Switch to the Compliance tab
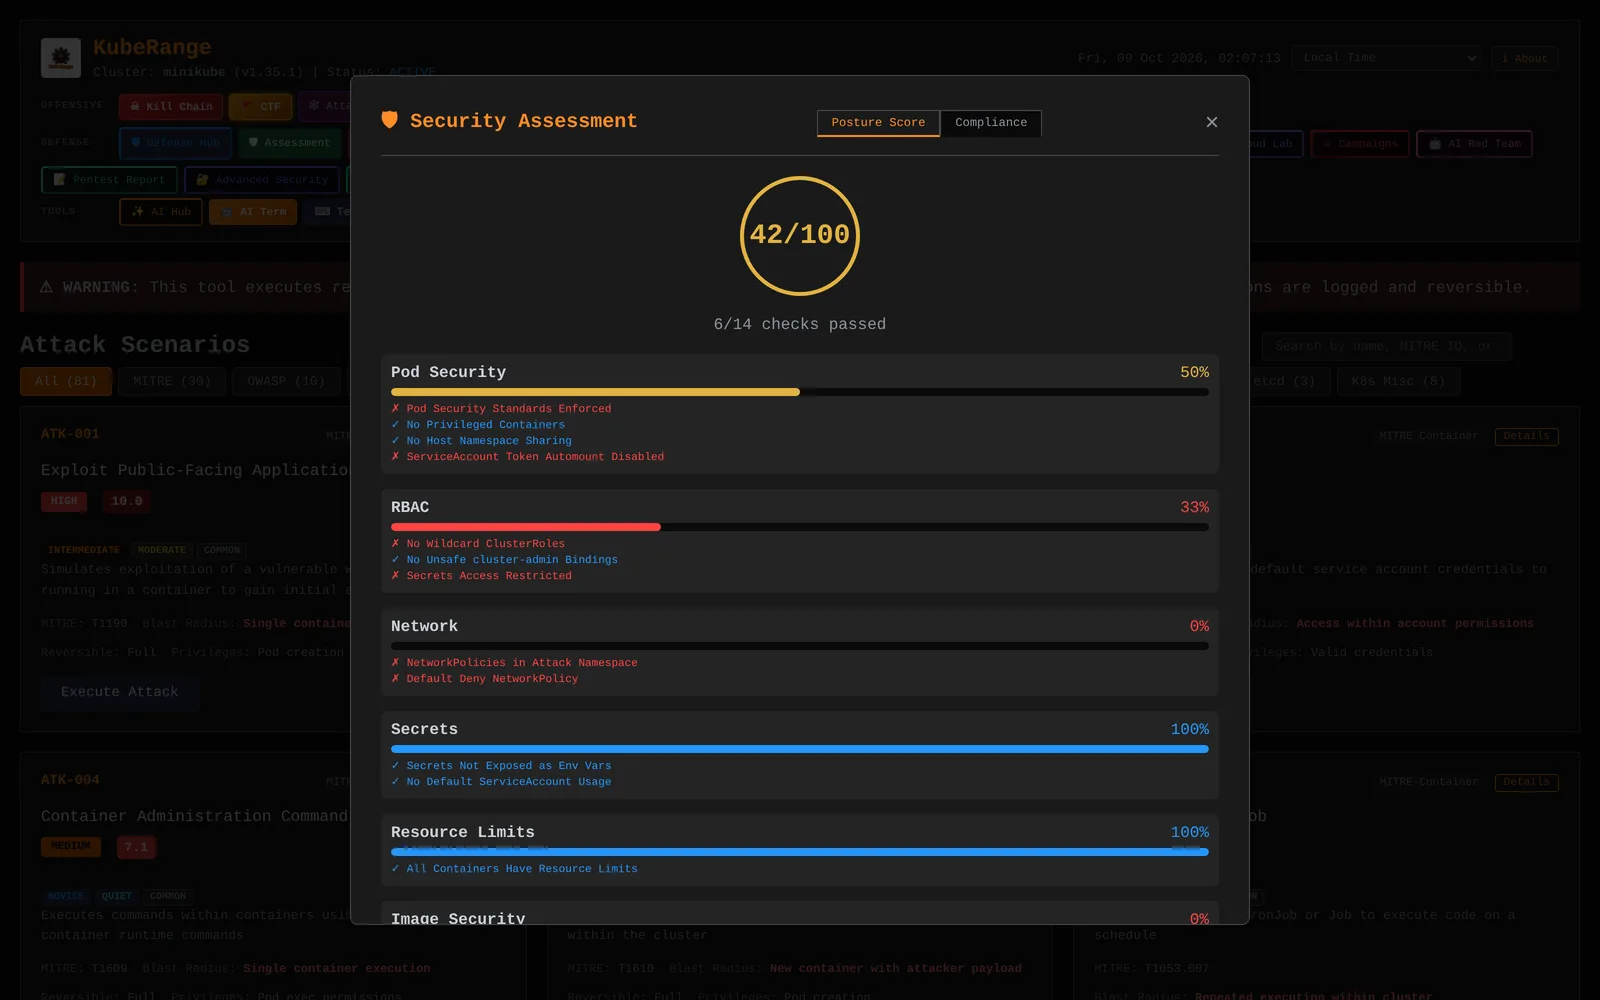Image resolution: width=1600 pixels, height=1000 pixels. point(991,123)
